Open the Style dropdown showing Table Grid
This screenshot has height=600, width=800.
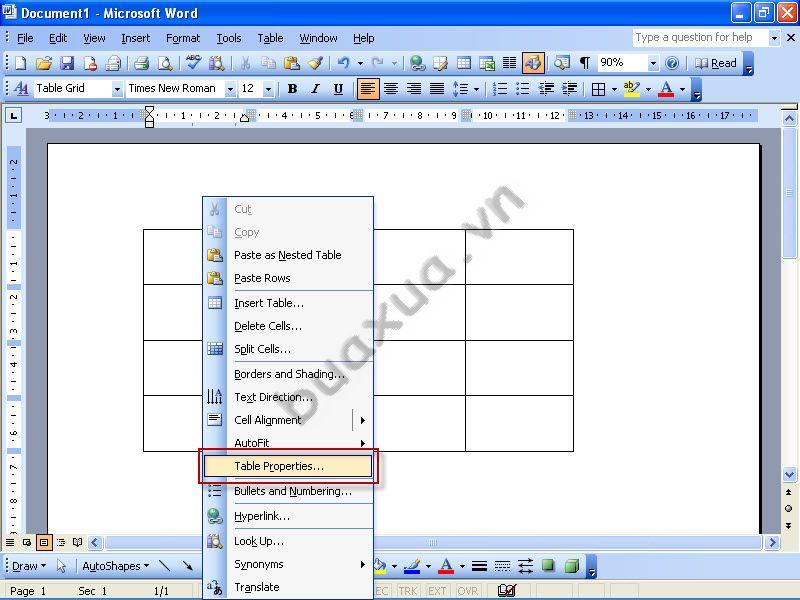(117, 89)
